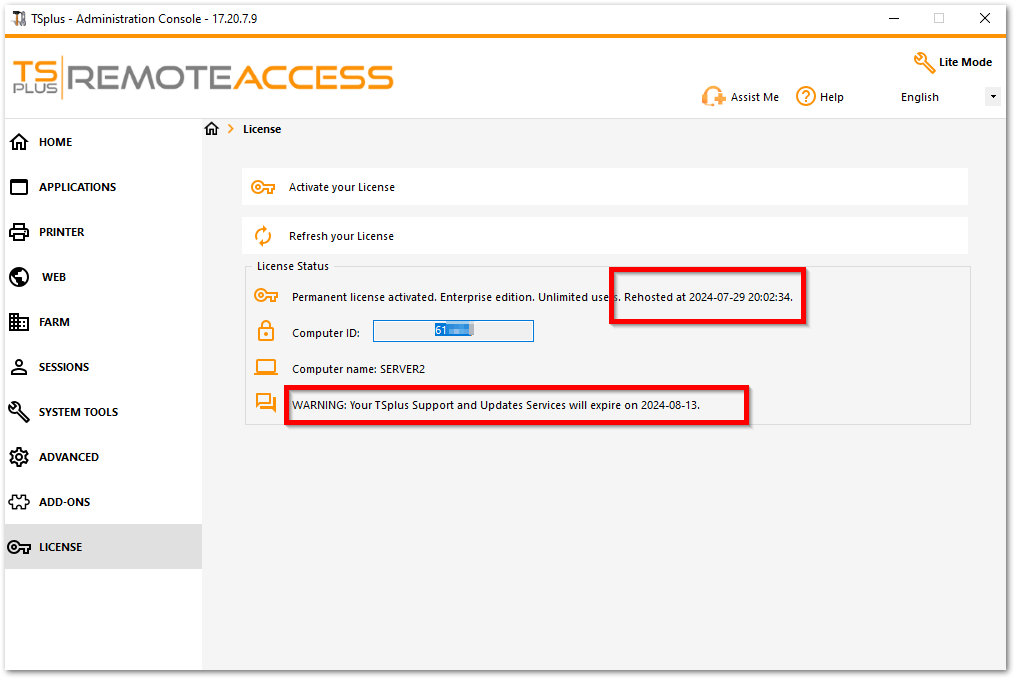This screenshot has height=679, width=1015.
Task: Click the Applications window icon
Action: [19, 187]
